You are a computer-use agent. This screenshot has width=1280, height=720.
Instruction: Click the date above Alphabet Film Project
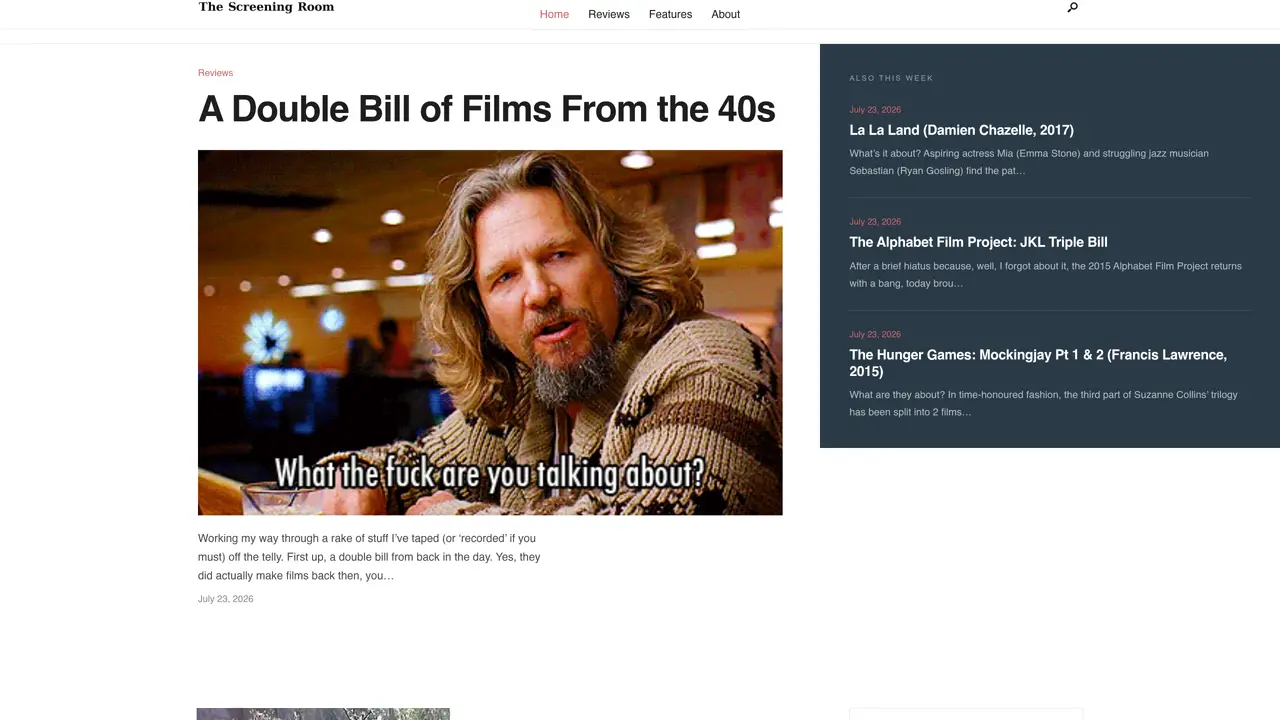click(x=875, y=222)
